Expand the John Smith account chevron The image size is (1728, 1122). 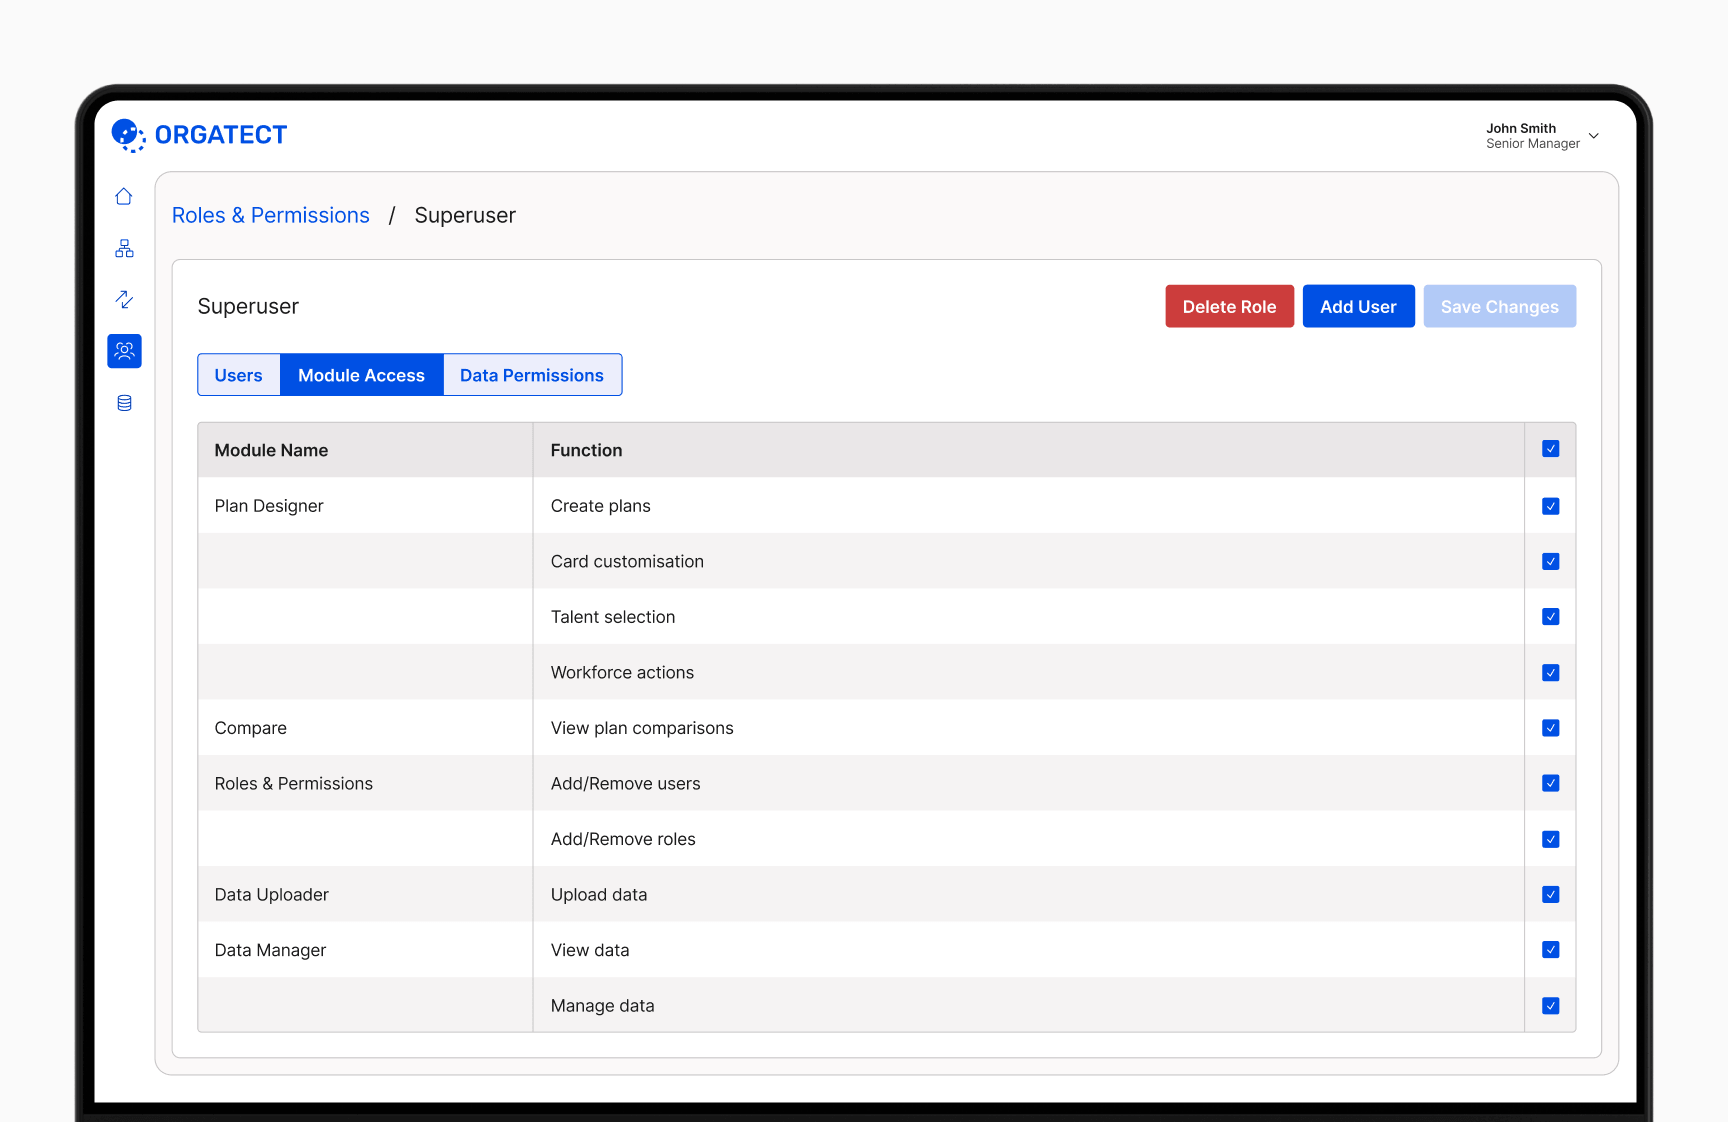[1594, 136]
